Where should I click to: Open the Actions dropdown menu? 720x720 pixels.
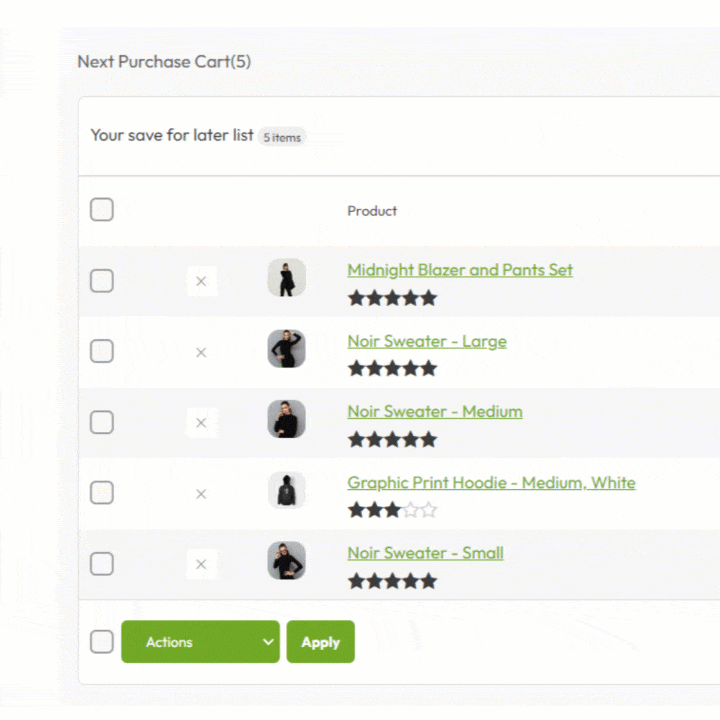coord(200,642)
